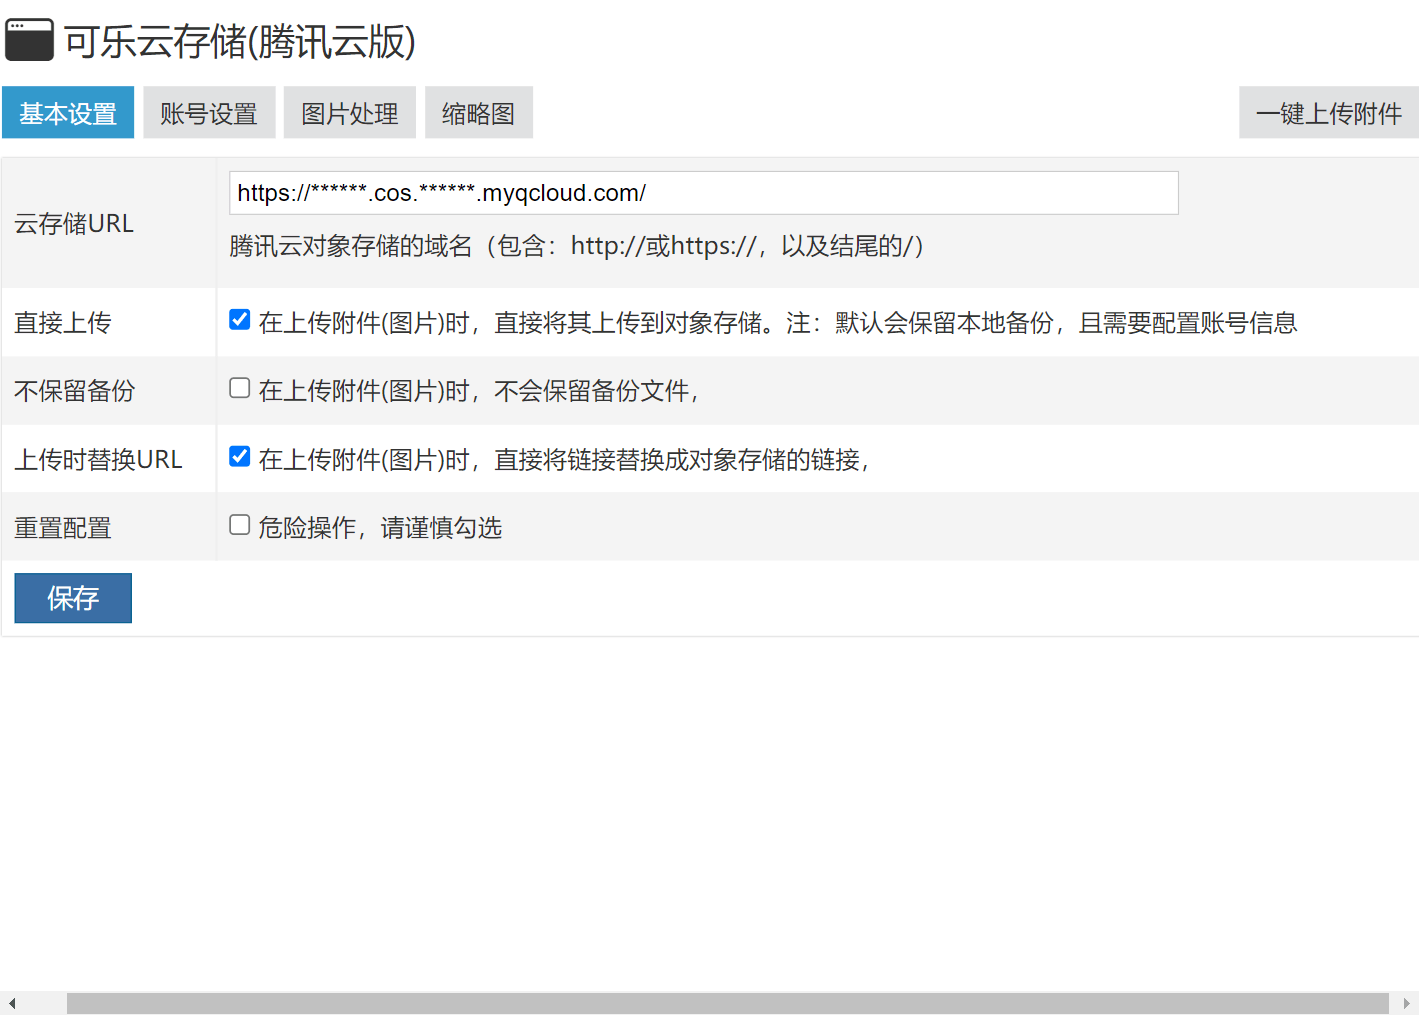1419x1015 pixels.
Task: Click the text 直接将链接替换成对象存储的链接
Action: point(677,460)
